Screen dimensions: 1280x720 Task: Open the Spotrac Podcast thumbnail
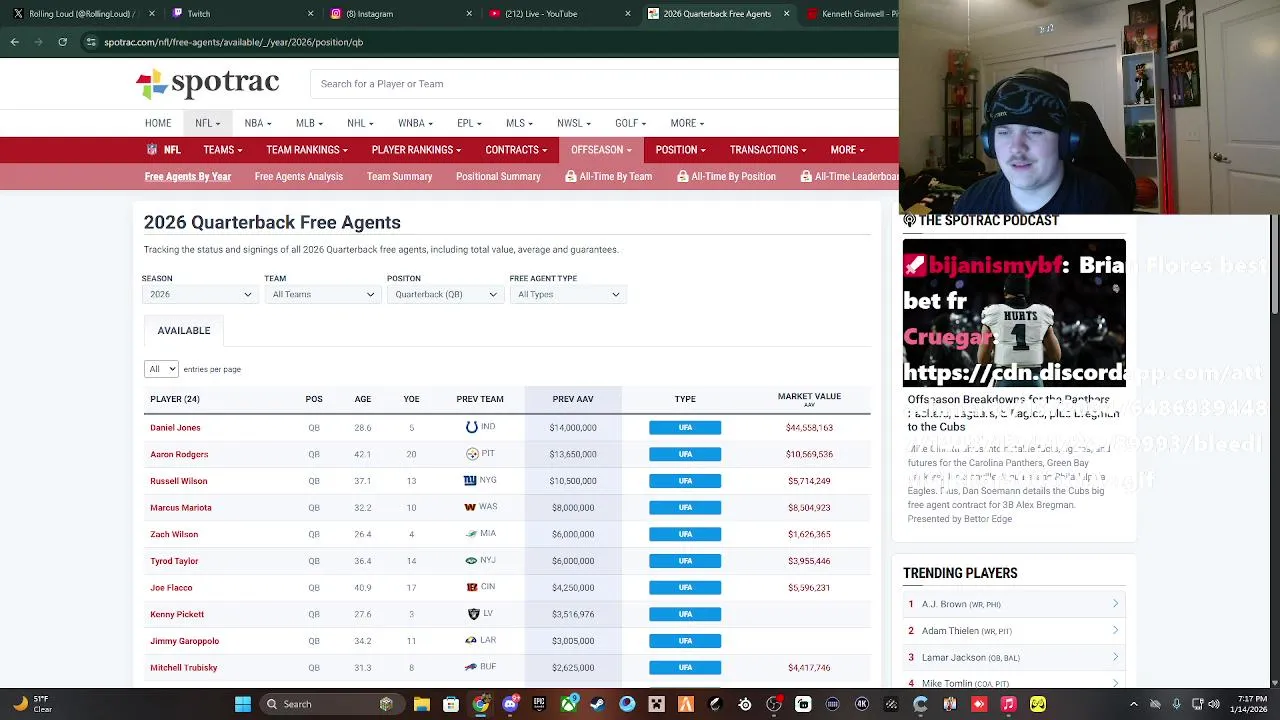[x=1014, y=312]
